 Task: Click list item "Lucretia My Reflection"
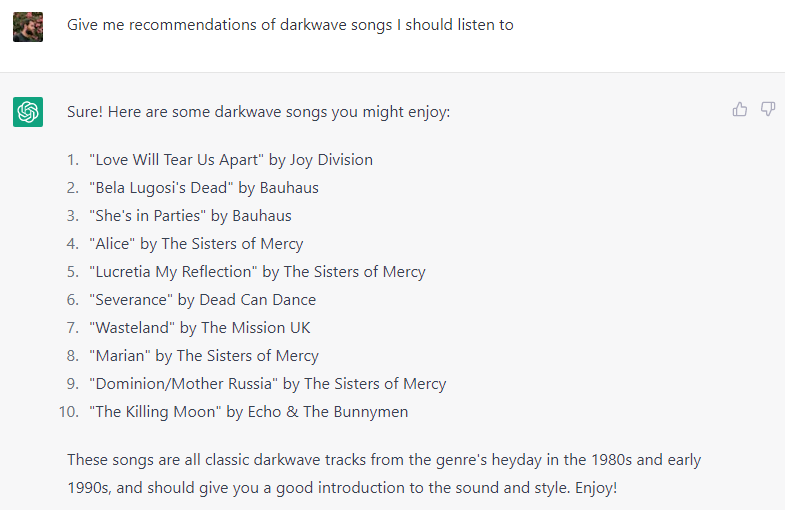coord(257,272)
